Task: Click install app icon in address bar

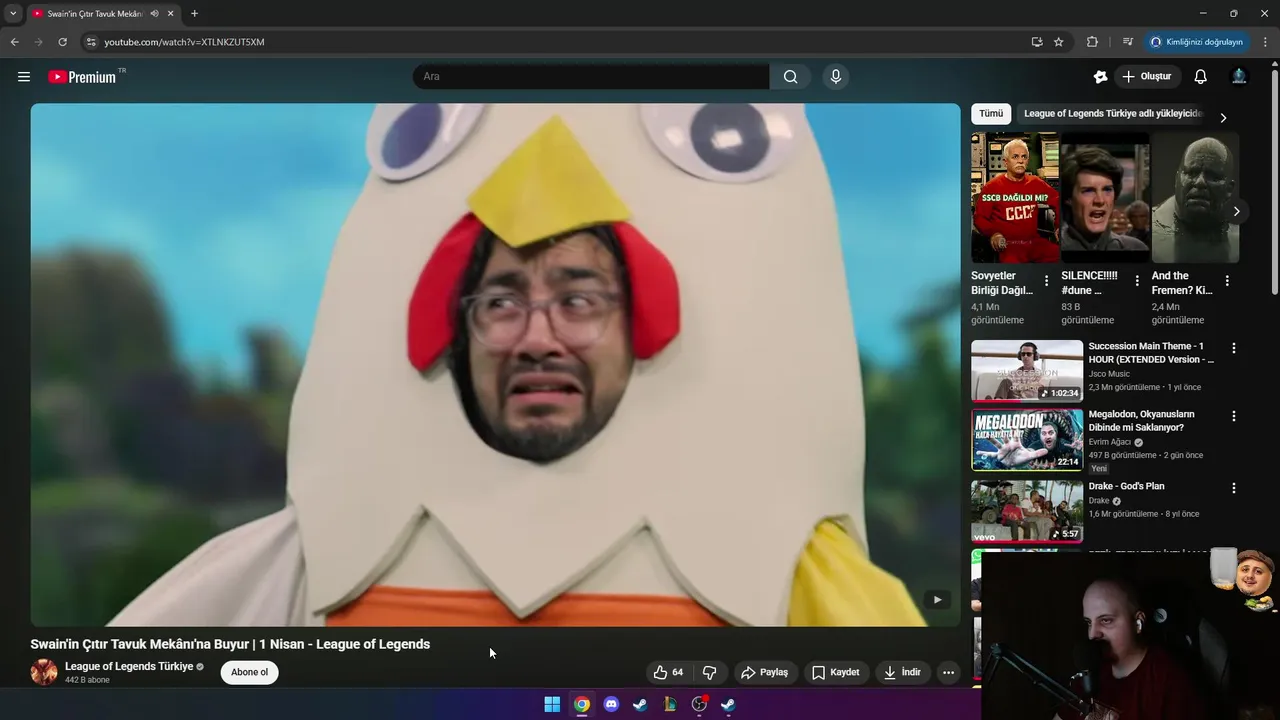Action: click(1037, 42)
